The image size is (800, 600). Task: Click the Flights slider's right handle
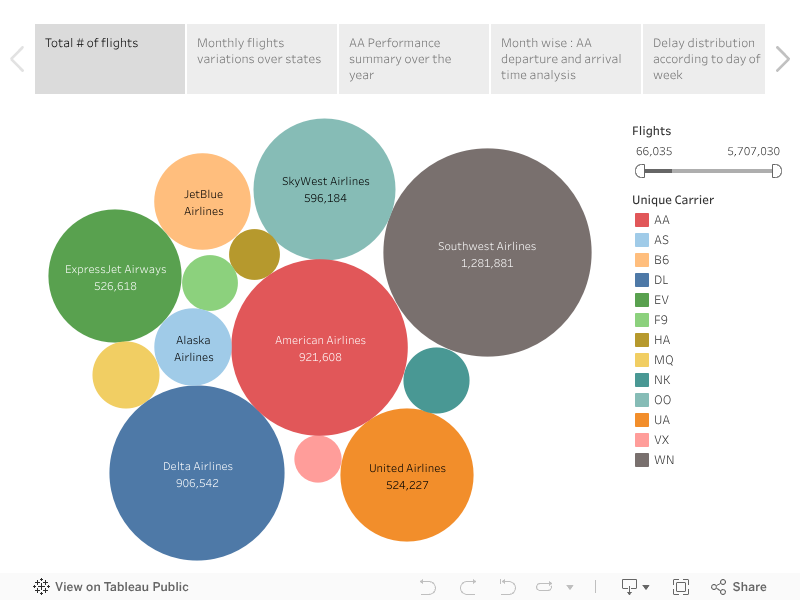[x=776, y=171]
